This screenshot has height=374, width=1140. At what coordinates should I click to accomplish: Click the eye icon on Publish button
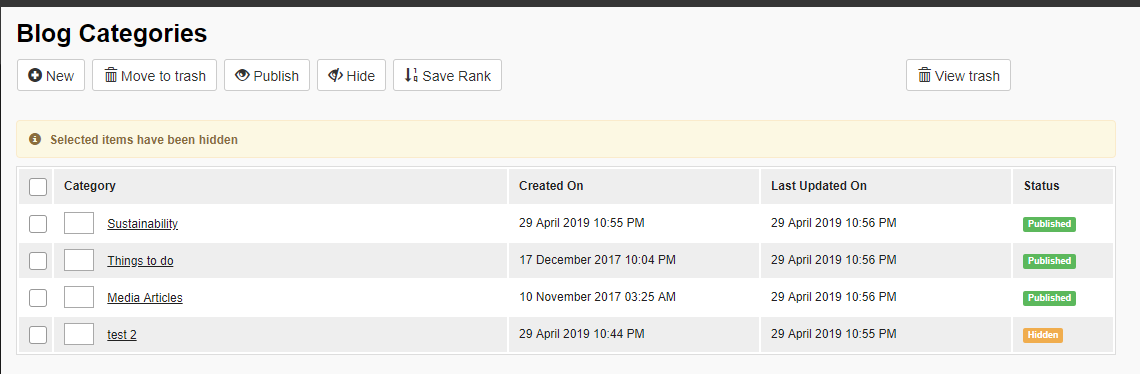point(242,76)
